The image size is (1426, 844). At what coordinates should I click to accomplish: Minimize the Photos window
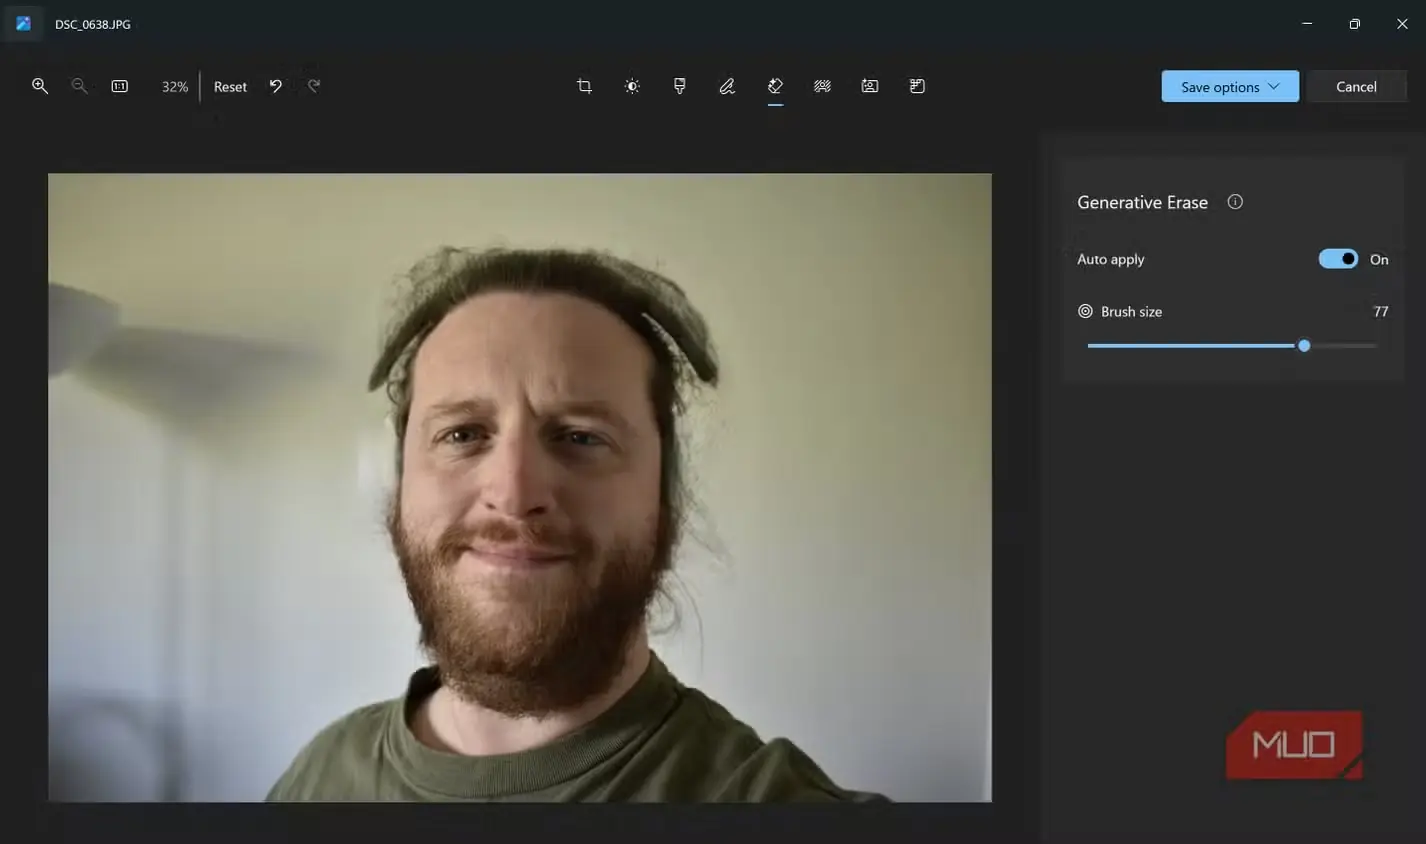point(1307,23)
